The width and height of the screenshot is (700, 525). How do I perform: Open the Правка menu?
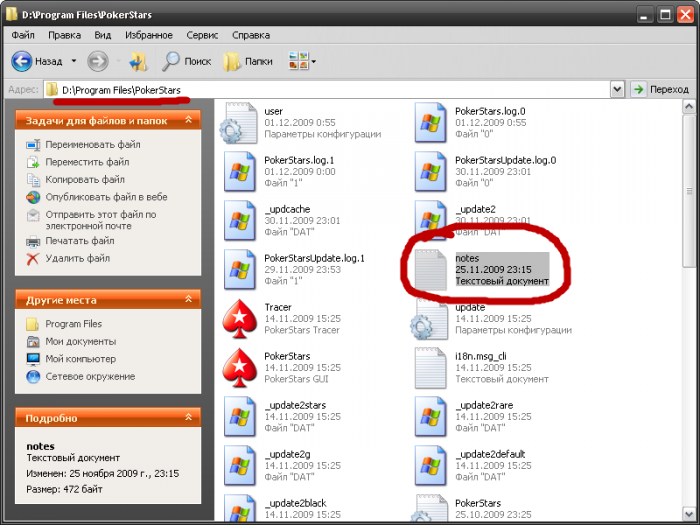tap(64, 35)
